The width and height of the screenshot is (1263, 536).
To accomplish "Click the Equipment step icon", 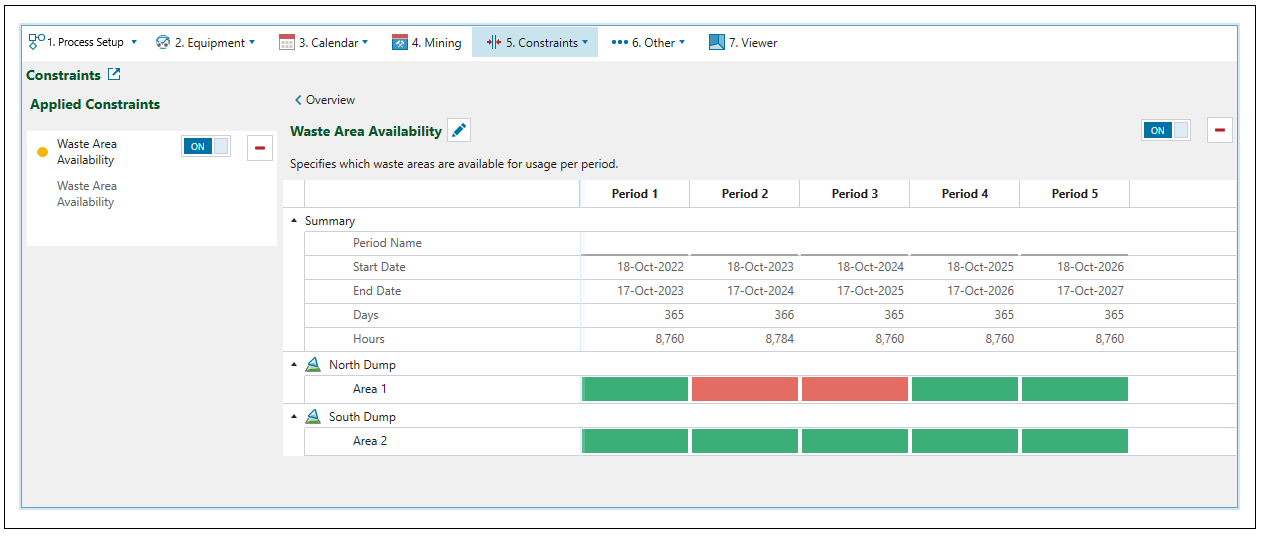I will [163, 43].
